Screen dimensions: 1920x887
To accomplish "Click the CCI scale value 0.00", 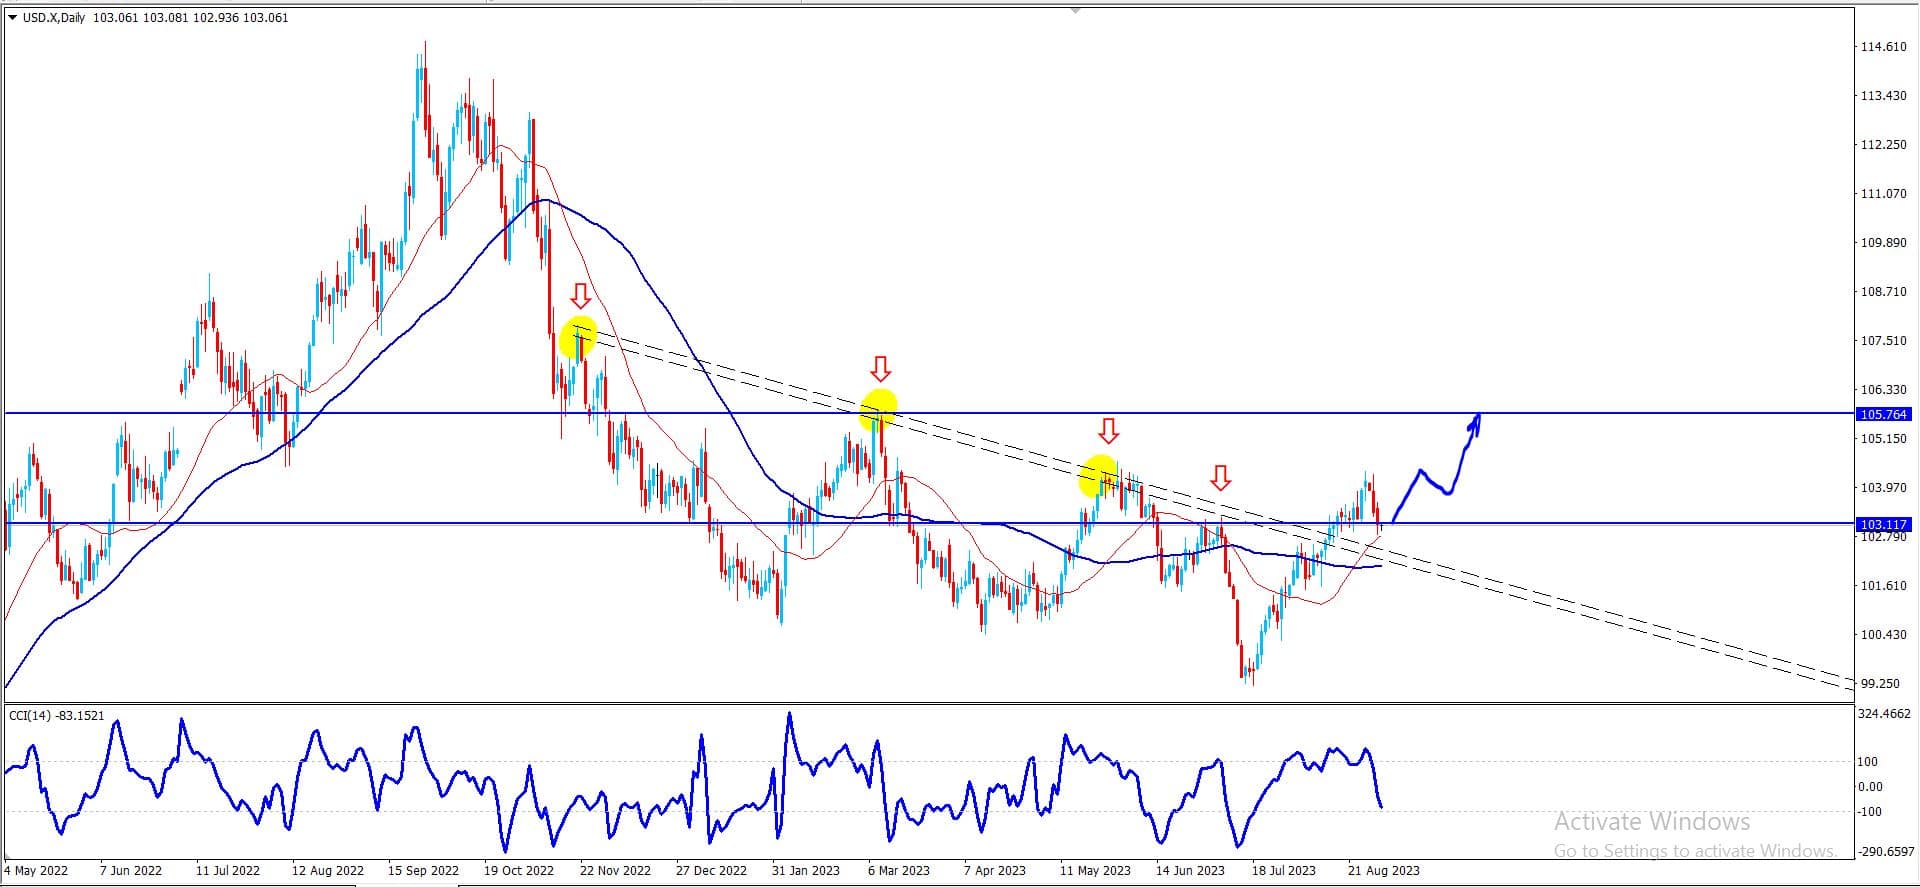I will (1870, 787).
